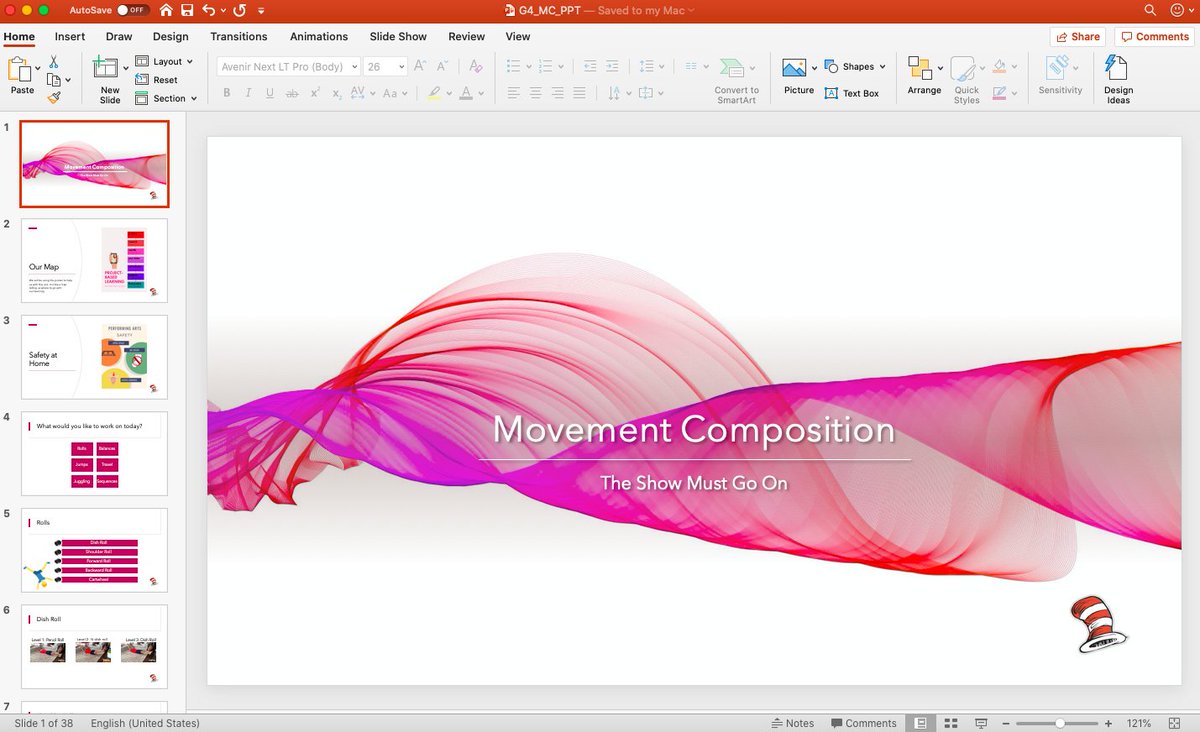Viewport: 1200px width, 732px height.
Task: Start slide show from status bar icon
Action: coord(982,723)
